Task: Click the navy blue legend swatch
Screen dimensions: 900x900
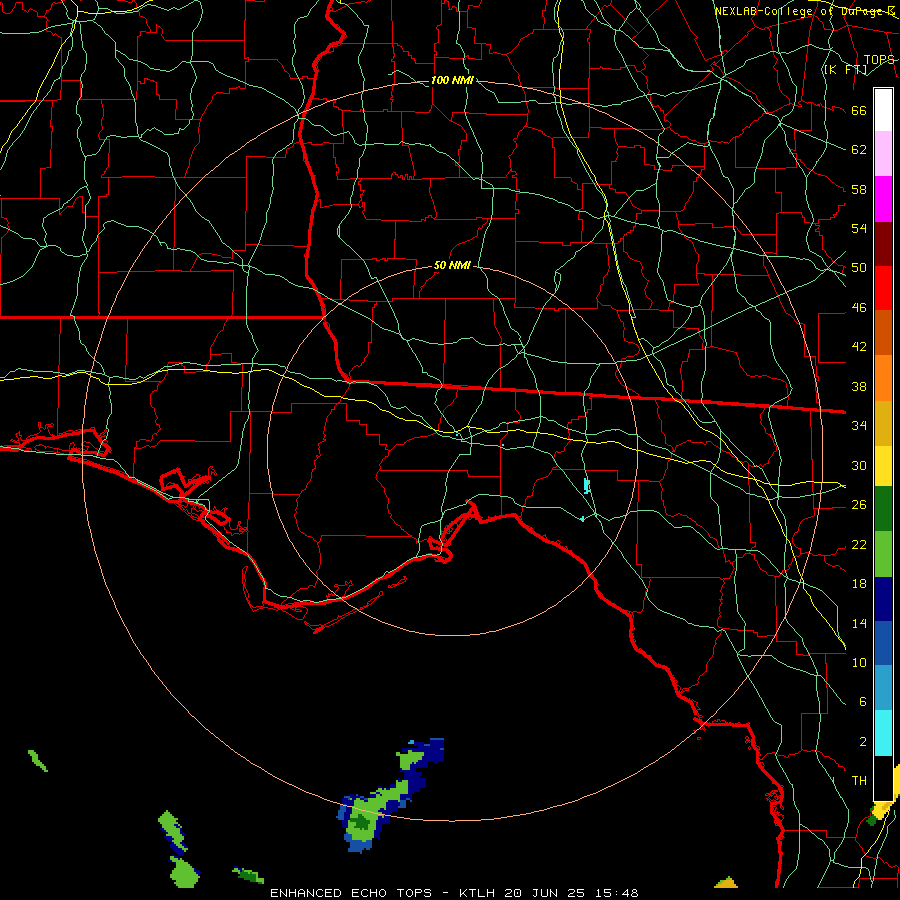Action: point(883,599)
